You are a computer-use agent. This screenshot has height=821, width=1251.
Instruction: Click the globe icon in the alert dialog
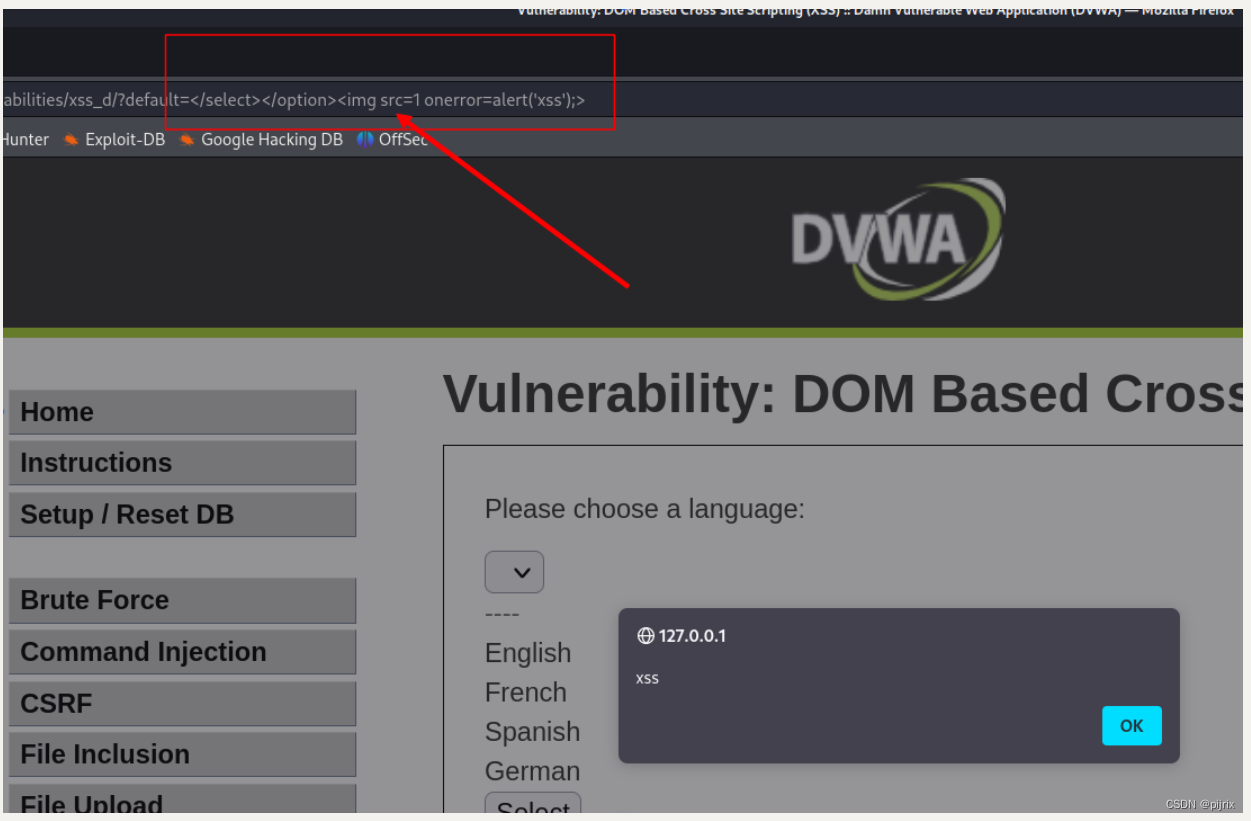pos(646,636)
